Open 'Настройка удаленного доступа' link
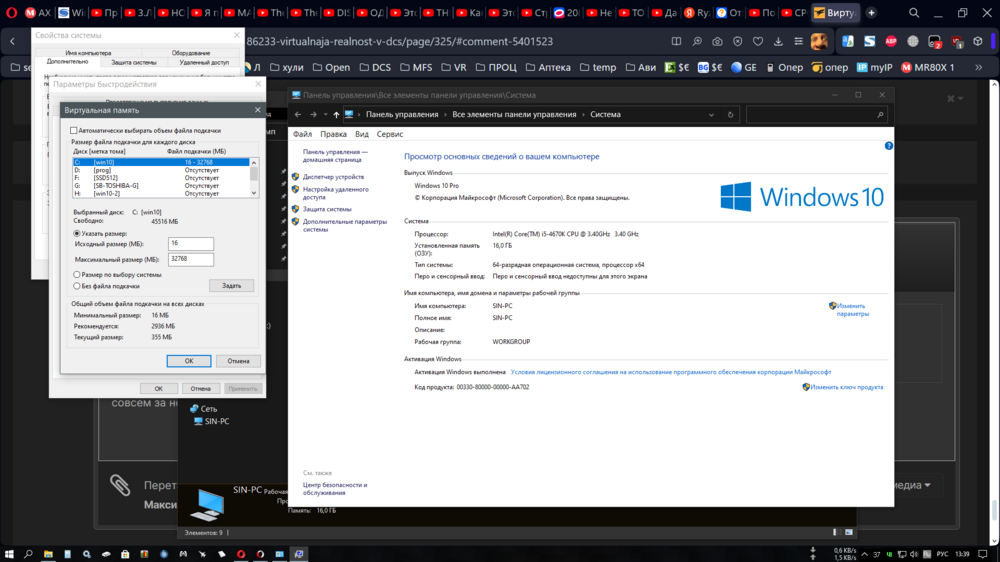Viewport: 1000px width, 562px height. tap(335, 193)
